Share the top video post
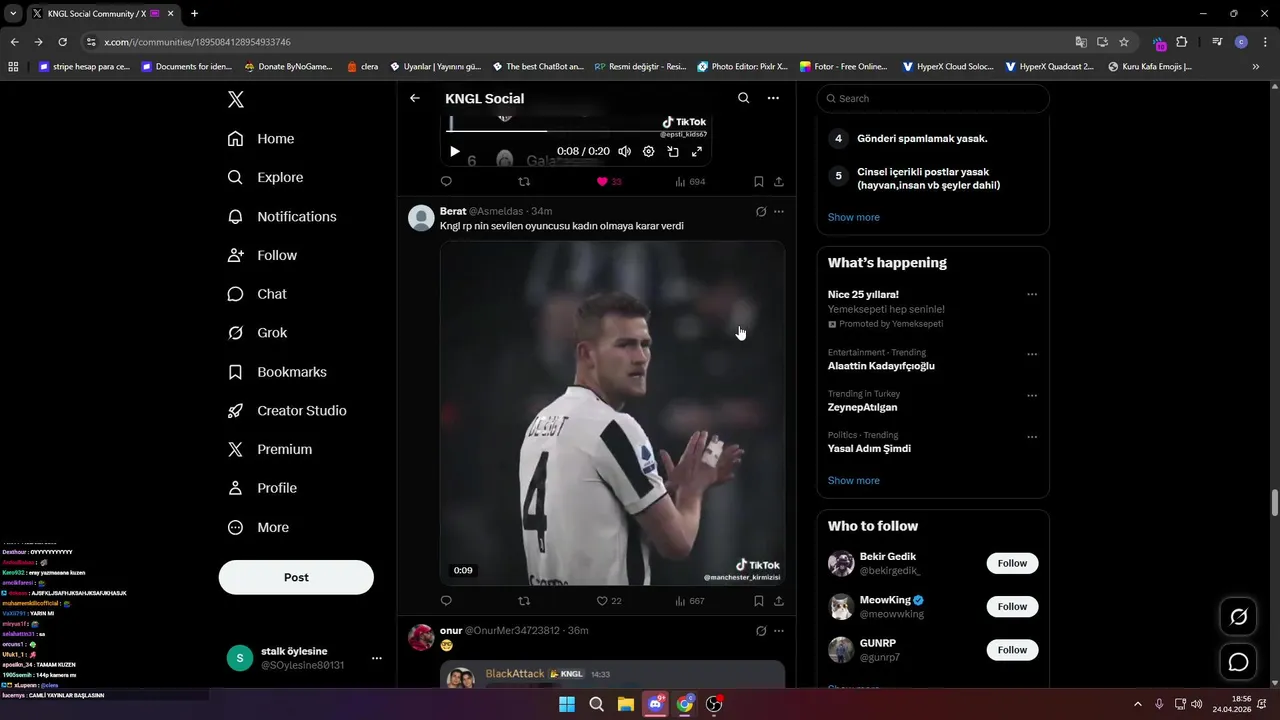Screen dimensions: 1280x720 pos(779,182)
